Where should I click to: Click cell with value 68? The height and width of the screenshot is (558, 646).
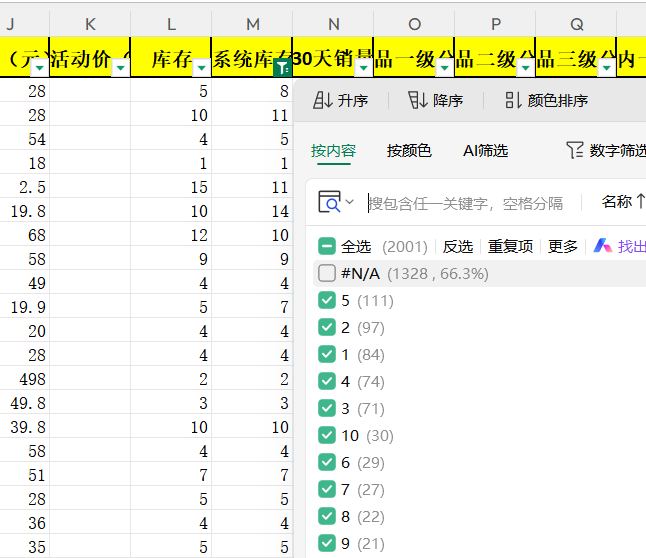24,235
